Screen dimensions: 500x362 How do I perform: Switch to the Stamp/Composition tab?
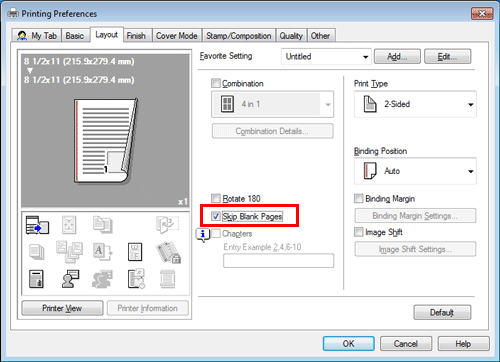[x=239, y=36]
